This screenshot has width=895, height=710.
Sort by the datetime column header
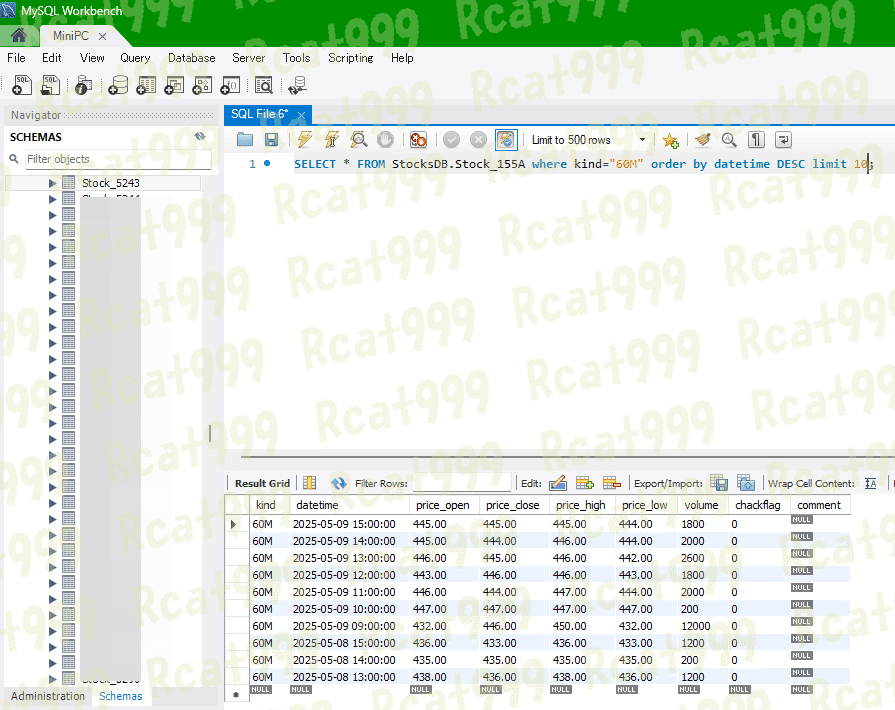pos(349,505)
